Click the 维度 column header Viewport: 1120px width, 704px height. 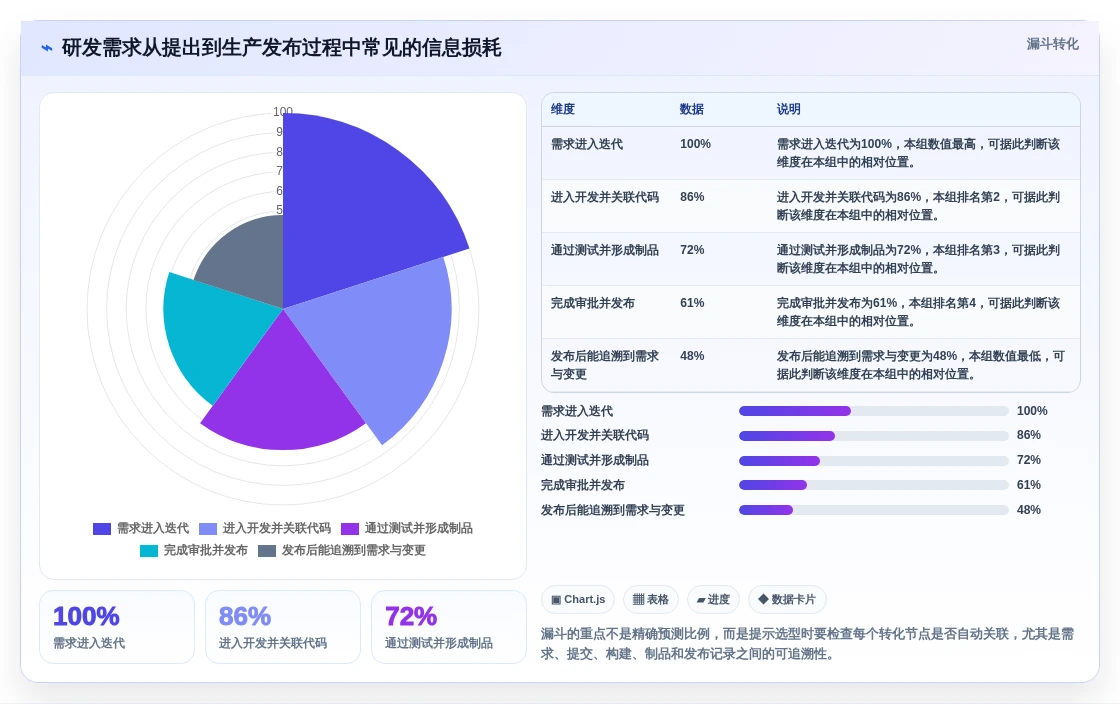563,109
